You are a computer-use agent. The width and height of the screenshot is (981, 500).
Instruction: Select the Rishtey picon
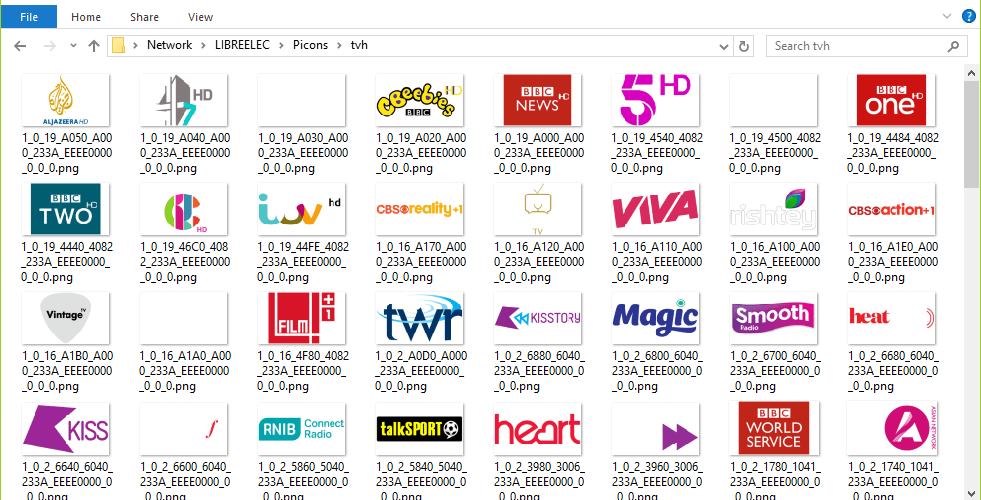pyautogui.click(x=774, y=209)
